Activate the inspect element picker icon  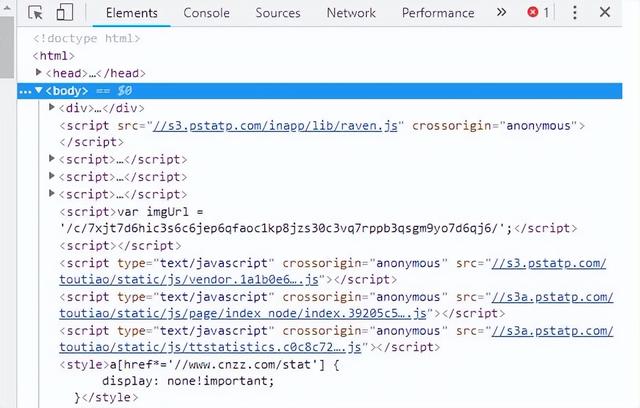click(x=36, y=13)
